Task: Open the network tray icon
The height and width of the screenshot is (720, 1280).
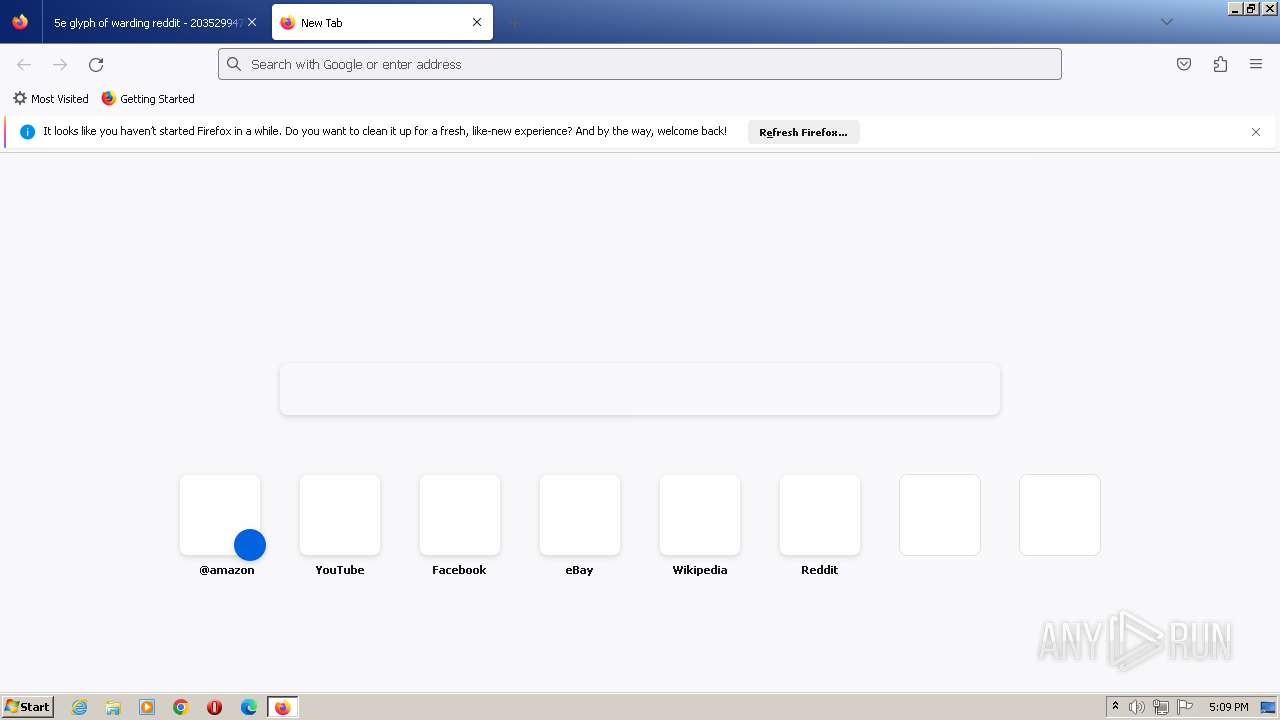Action: pyautogui.click(x=1161, y=707)
